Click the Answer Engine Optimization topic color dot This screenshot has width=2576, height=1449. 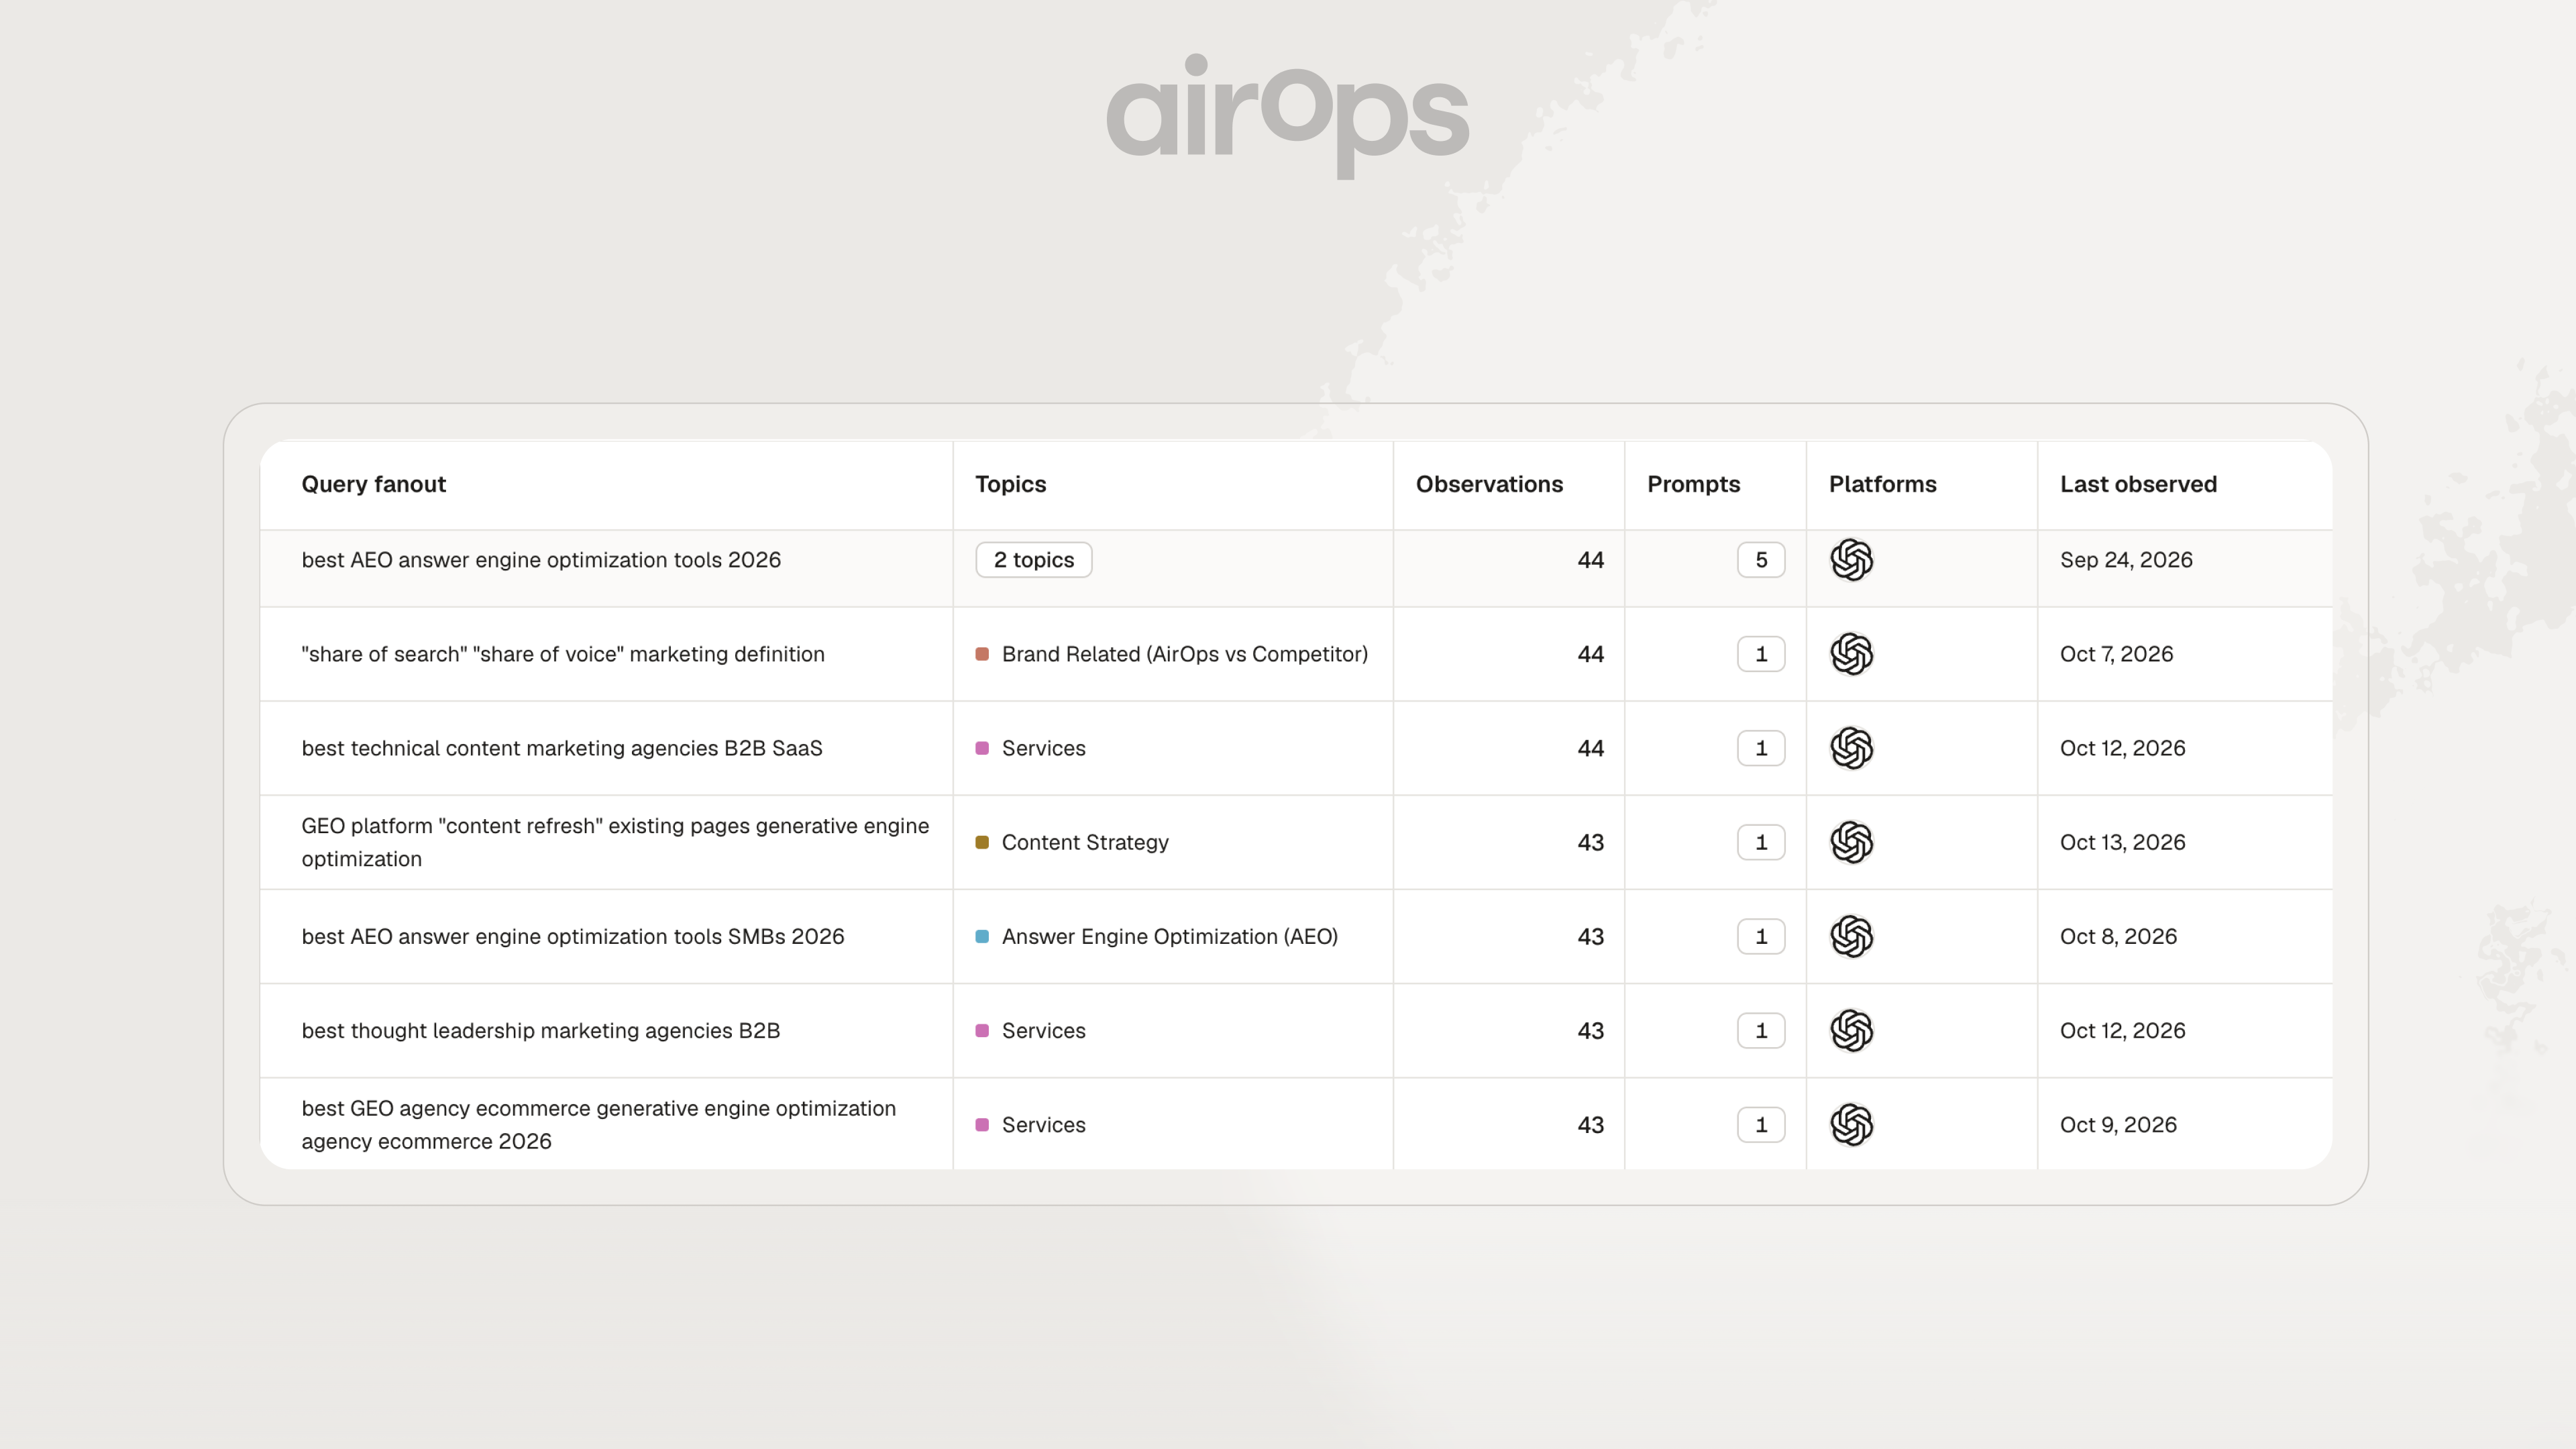coord(982,936)
